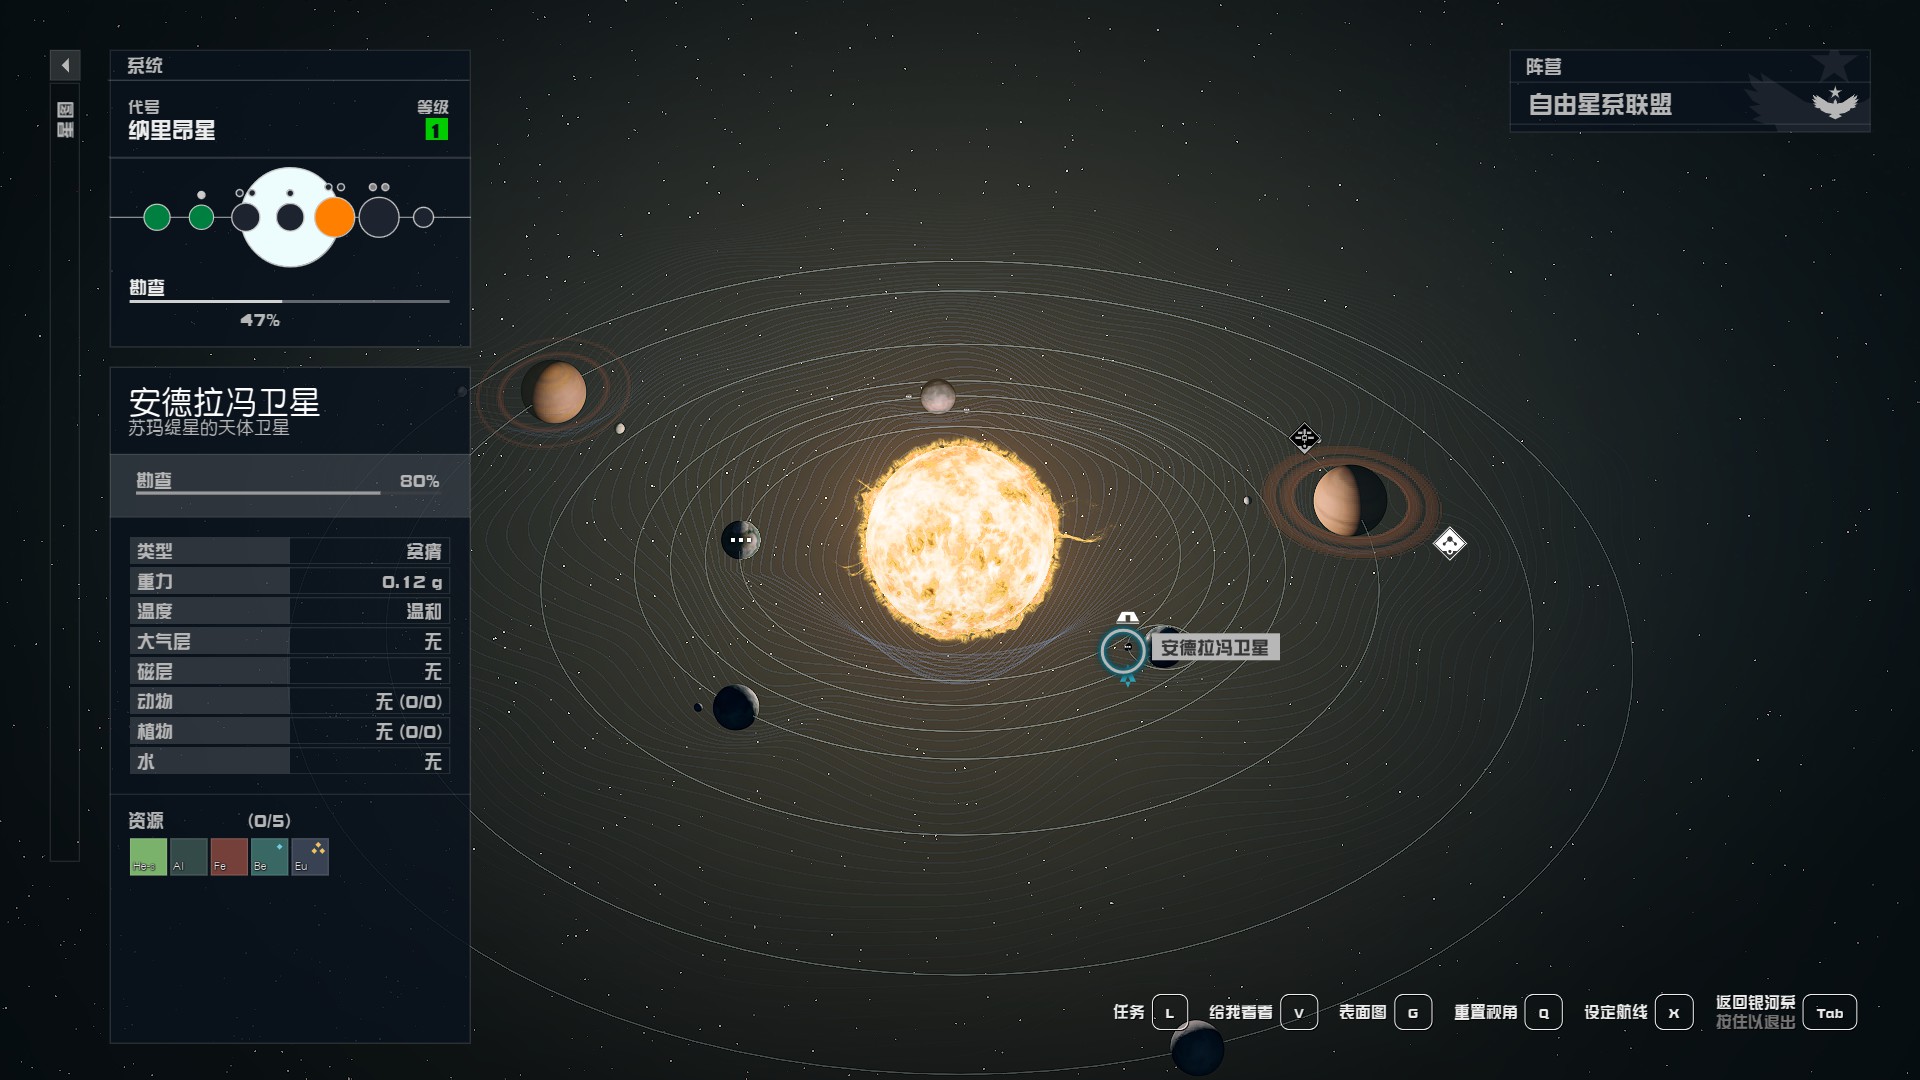This screenshot has height=1080, width=1920.
Task: Click the diamond marker above the ringed planet
Action: point(1304,437)
